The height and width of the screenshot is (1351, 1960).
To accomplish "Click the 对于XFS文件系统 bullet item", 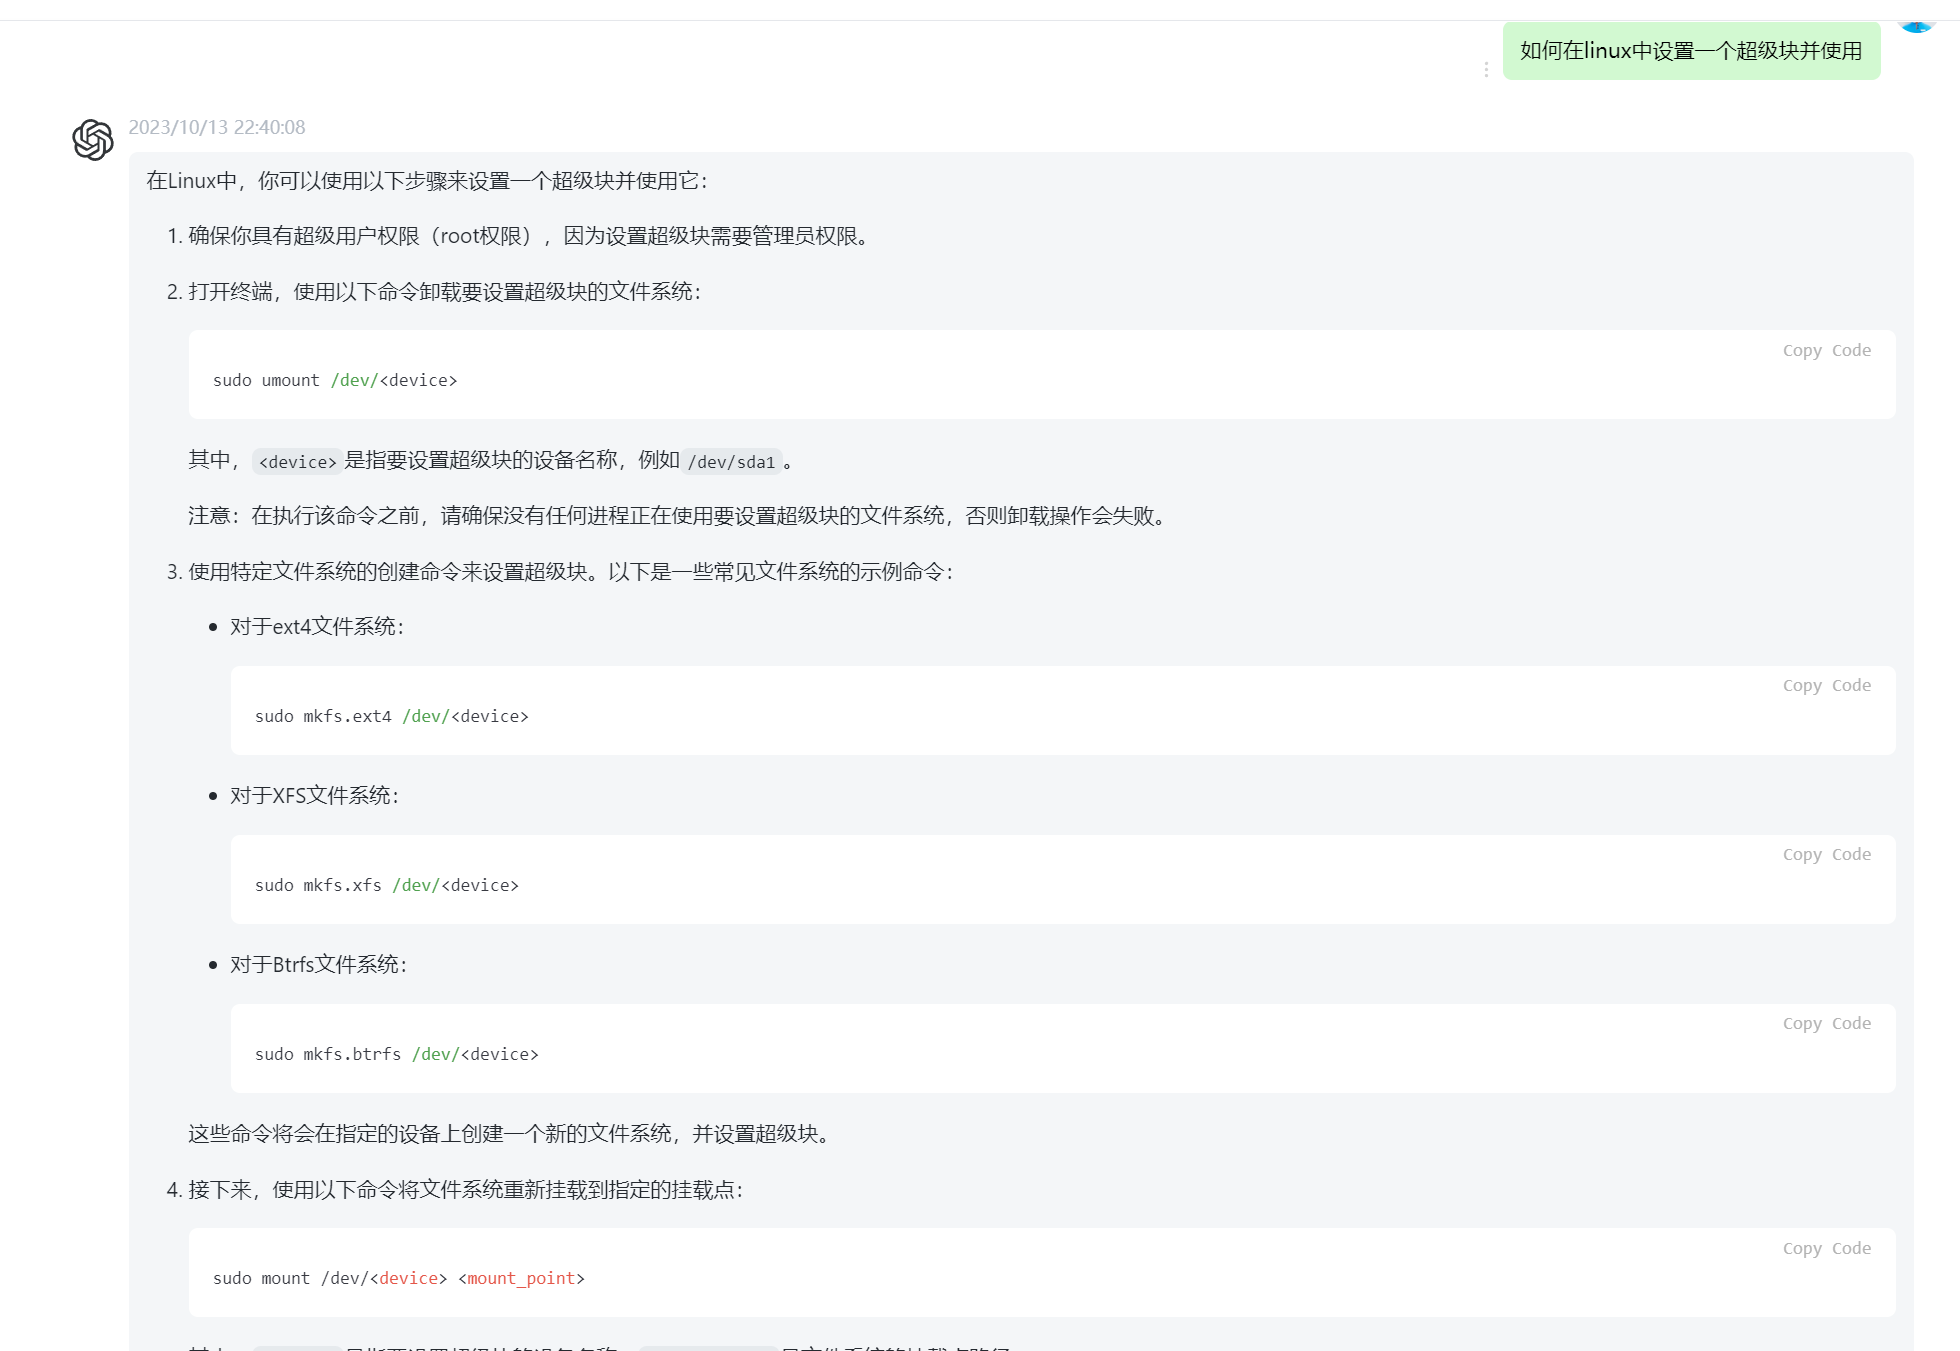I will pyautogui.click(x=314, y=796).
